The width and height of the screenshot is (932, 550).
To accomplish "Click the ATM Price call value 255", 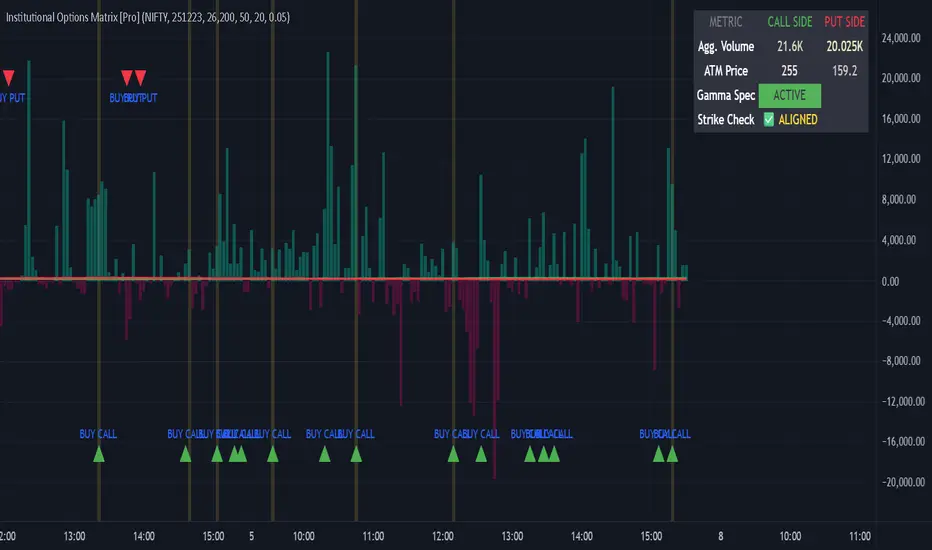I will [x=790, y=71].
